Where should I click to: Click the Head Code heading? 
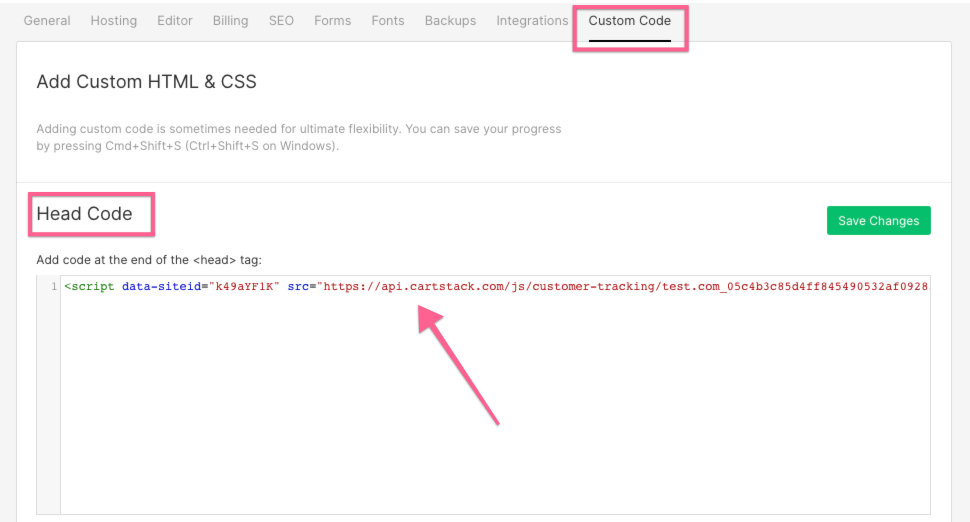[x=84, y=214]
